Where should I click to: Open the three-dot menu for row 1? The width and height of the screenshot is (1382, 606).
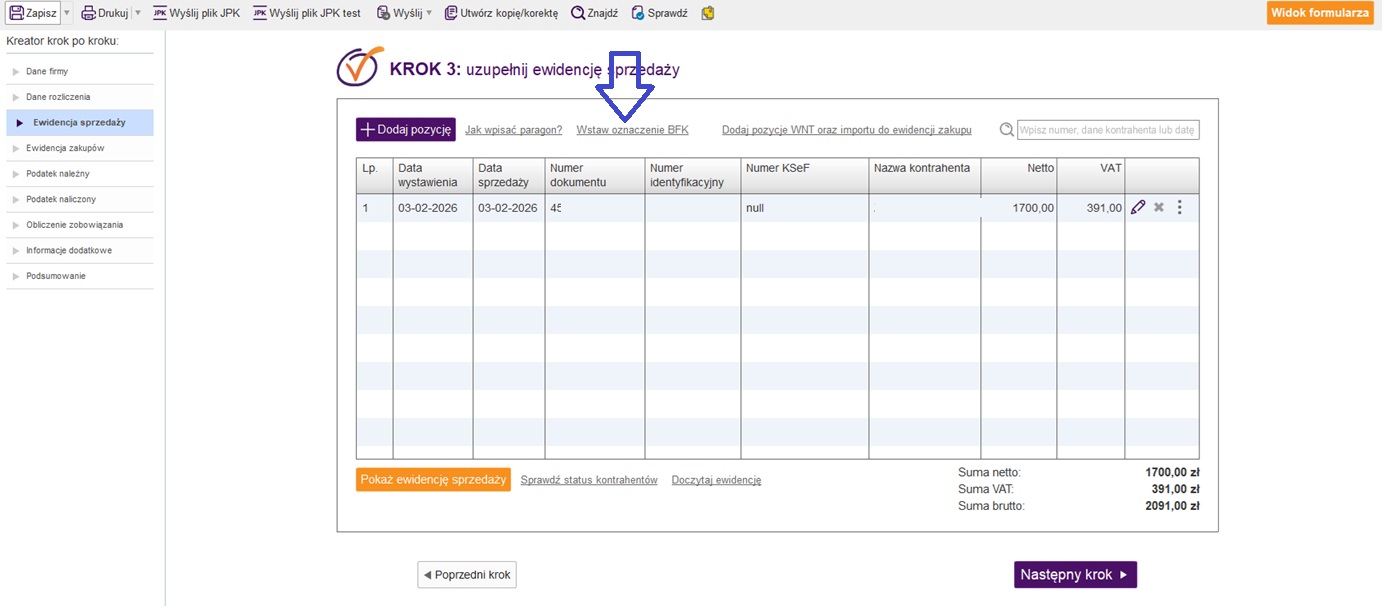click(x=1180, y=208)
